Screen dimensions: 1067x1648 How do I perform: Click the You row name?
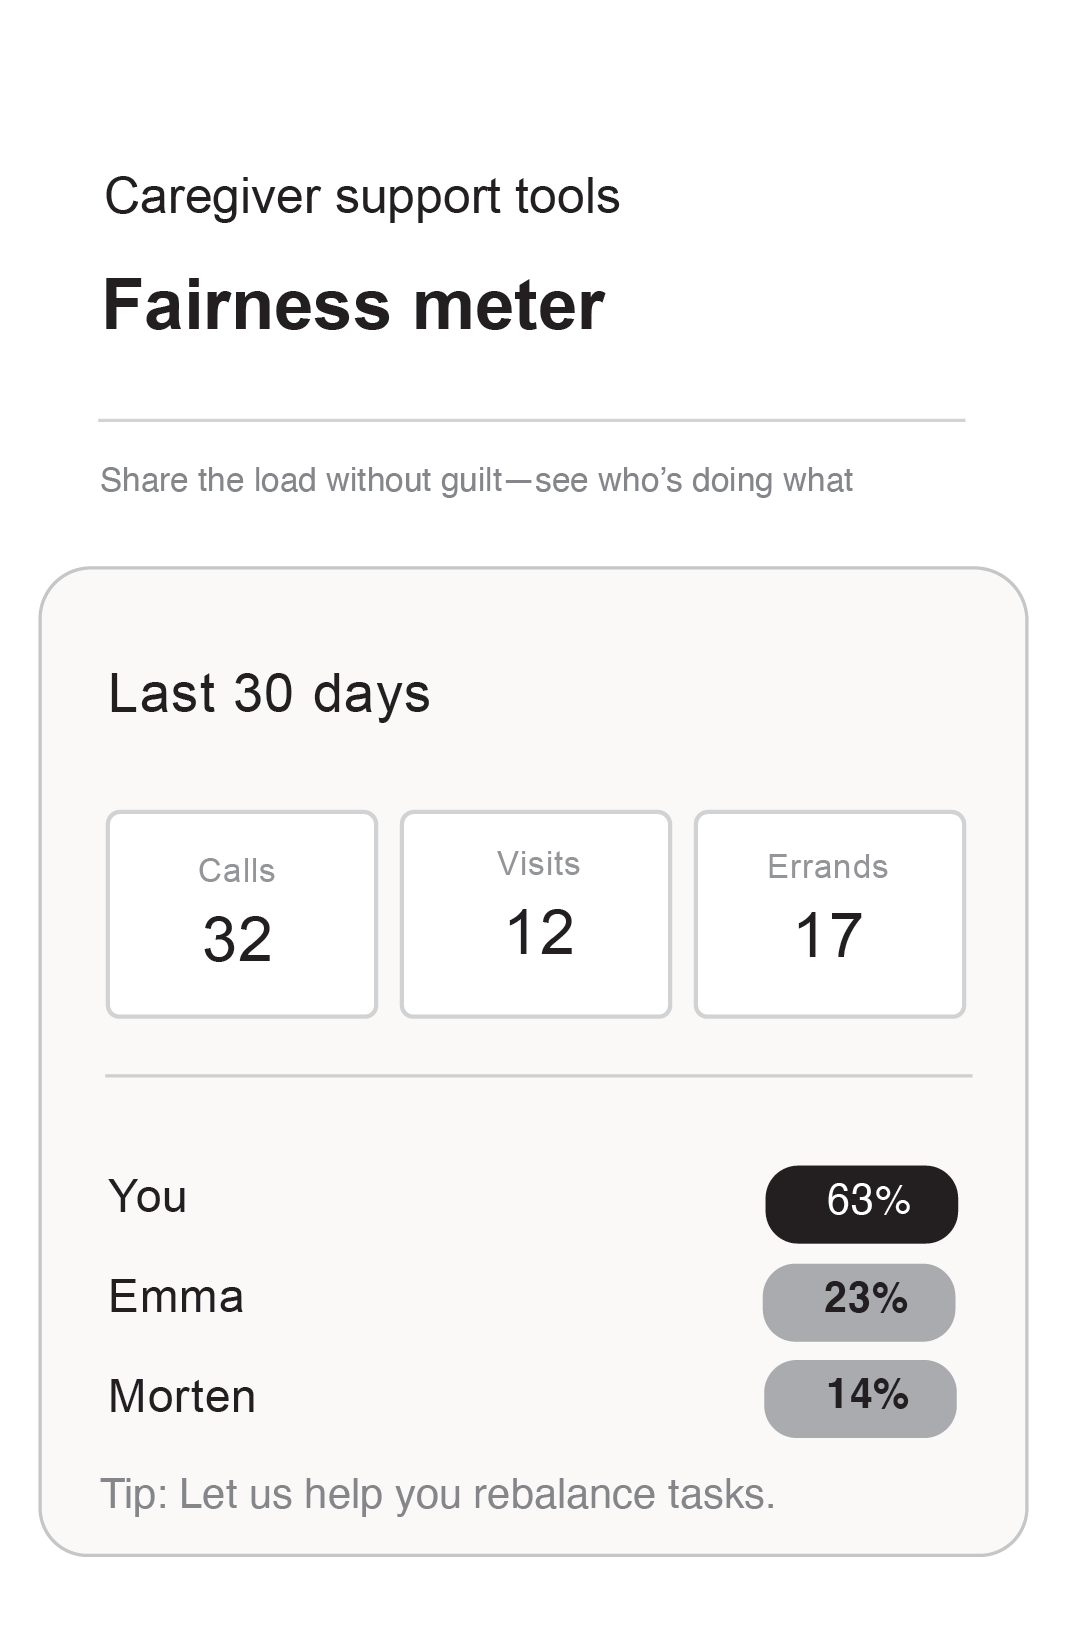[148, 1196]
